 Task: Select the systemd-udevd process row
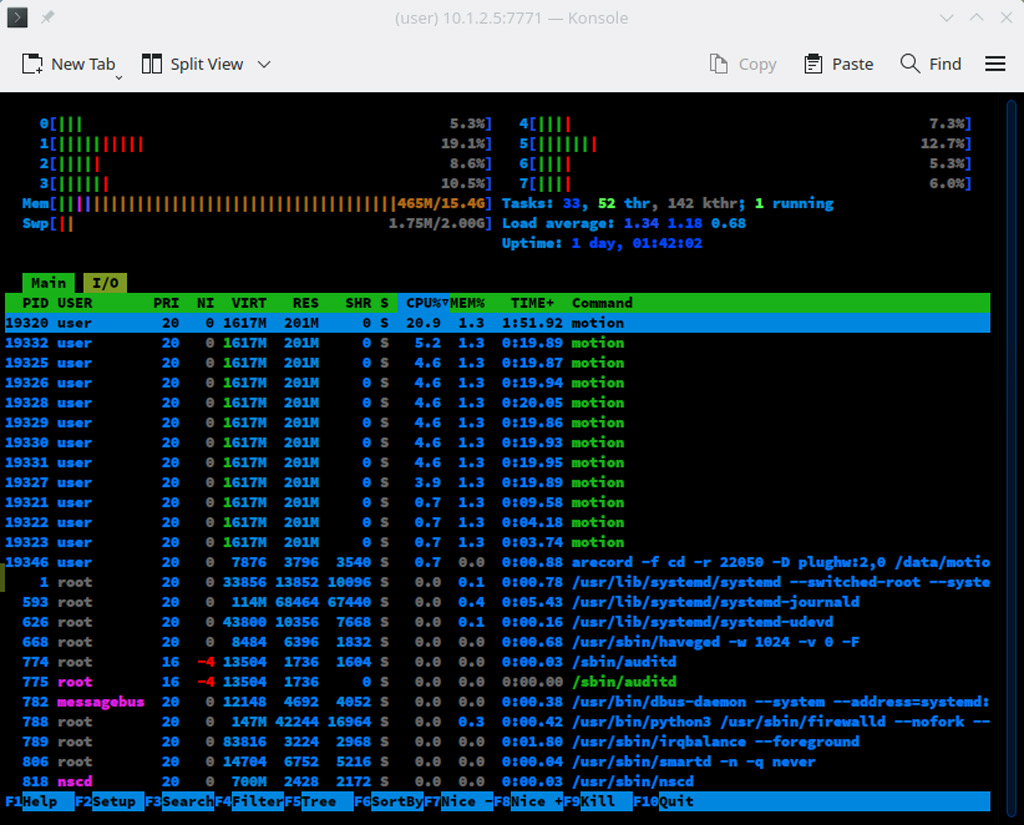click(x=498, y=622)
